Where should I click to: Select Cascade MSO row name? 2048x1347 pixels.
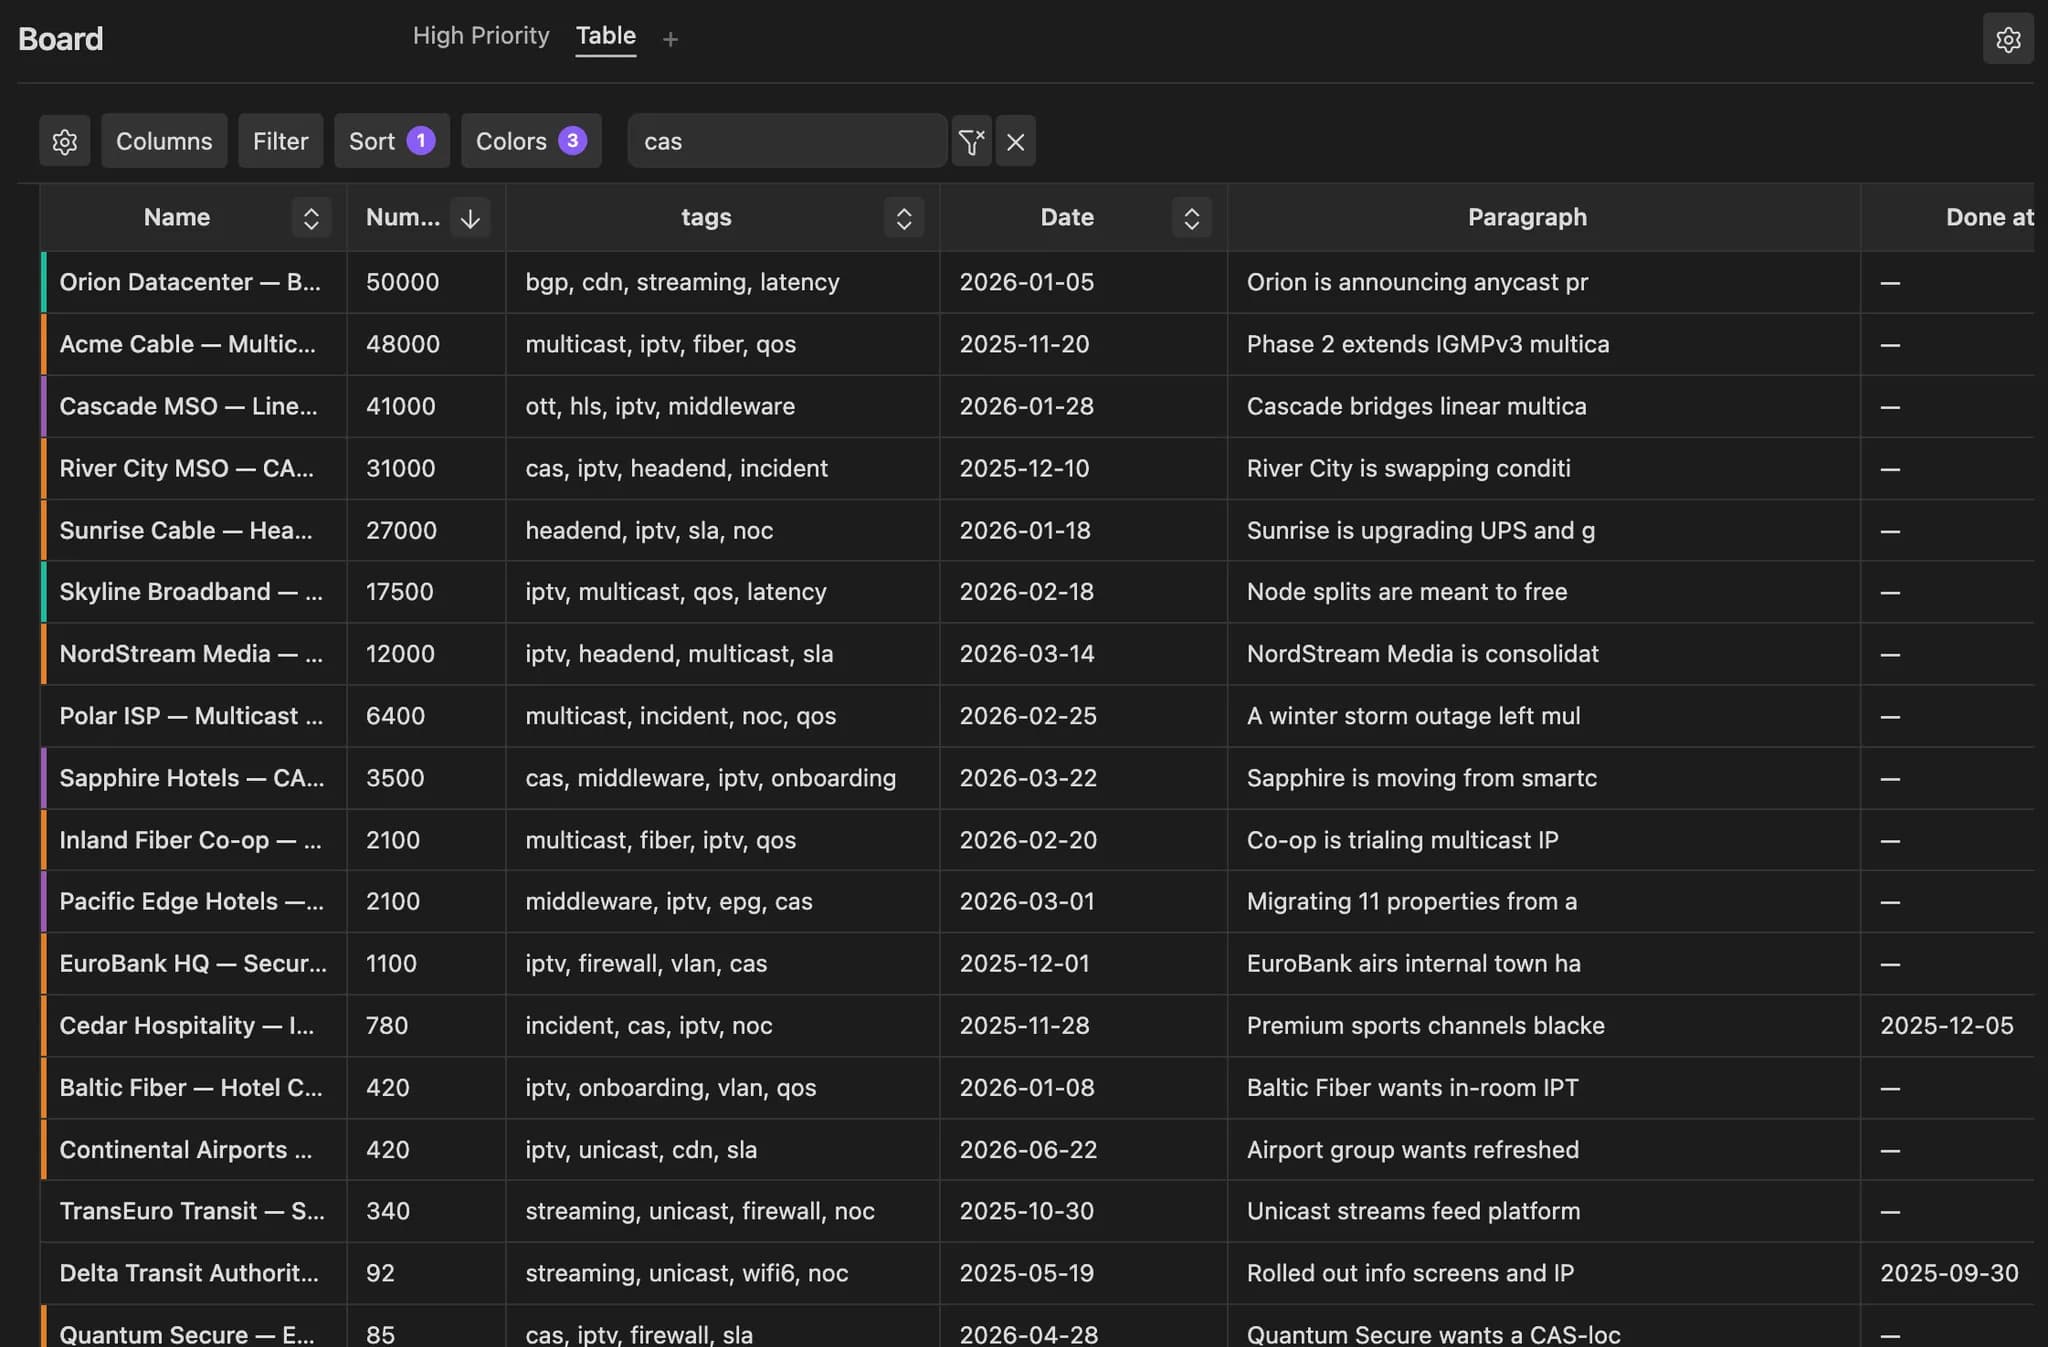[188, 406]
